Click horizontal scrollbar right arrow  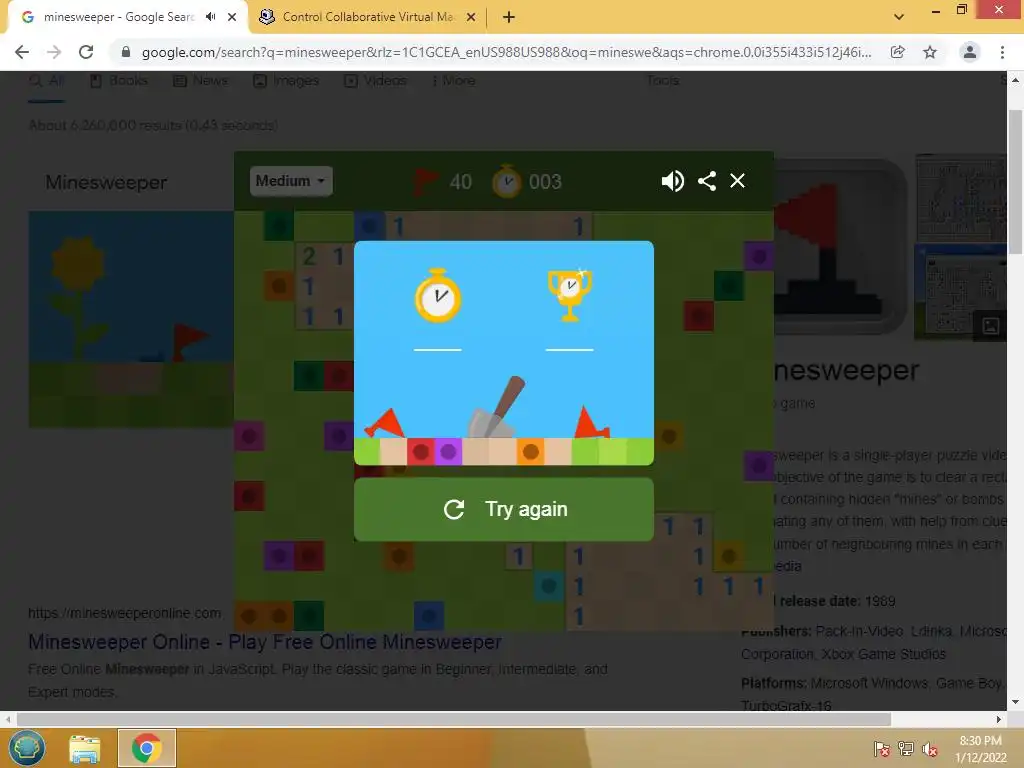[x=999, y=719]
